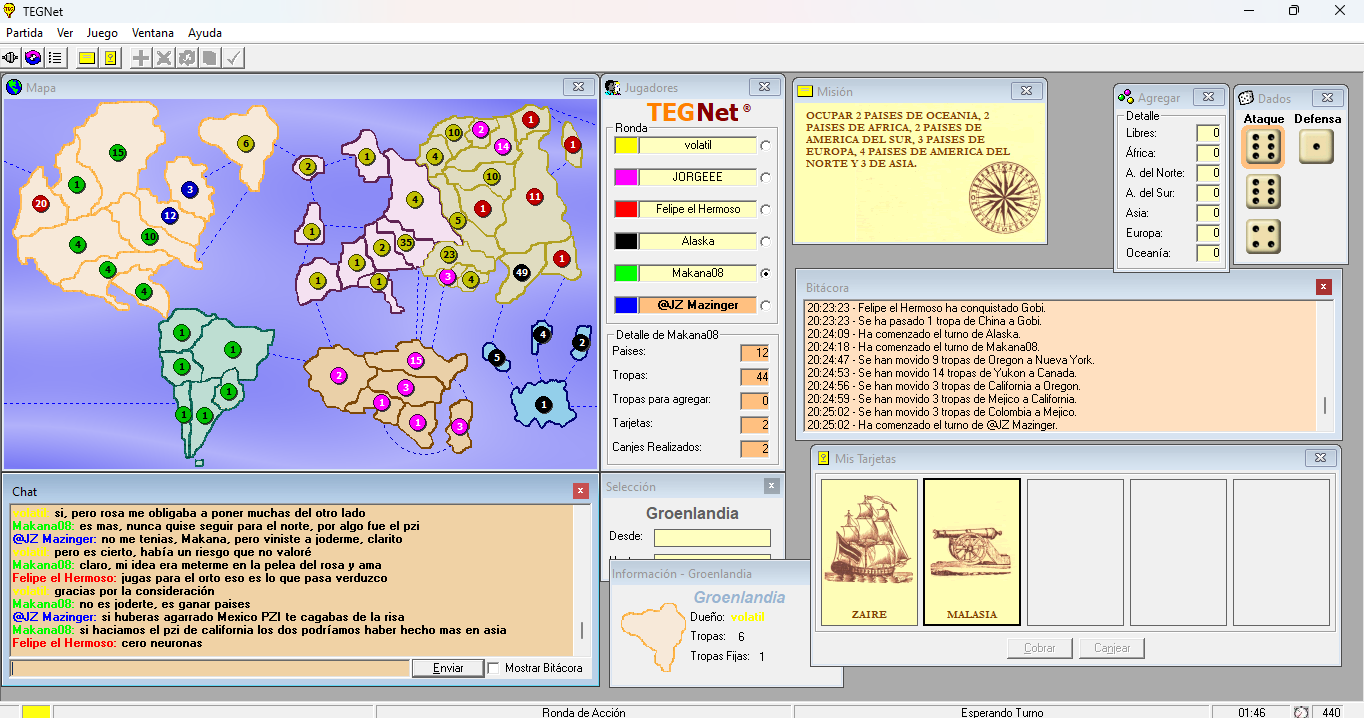
Task: Click the @JZ Mazinger player name button
Action: pos(698,305)
